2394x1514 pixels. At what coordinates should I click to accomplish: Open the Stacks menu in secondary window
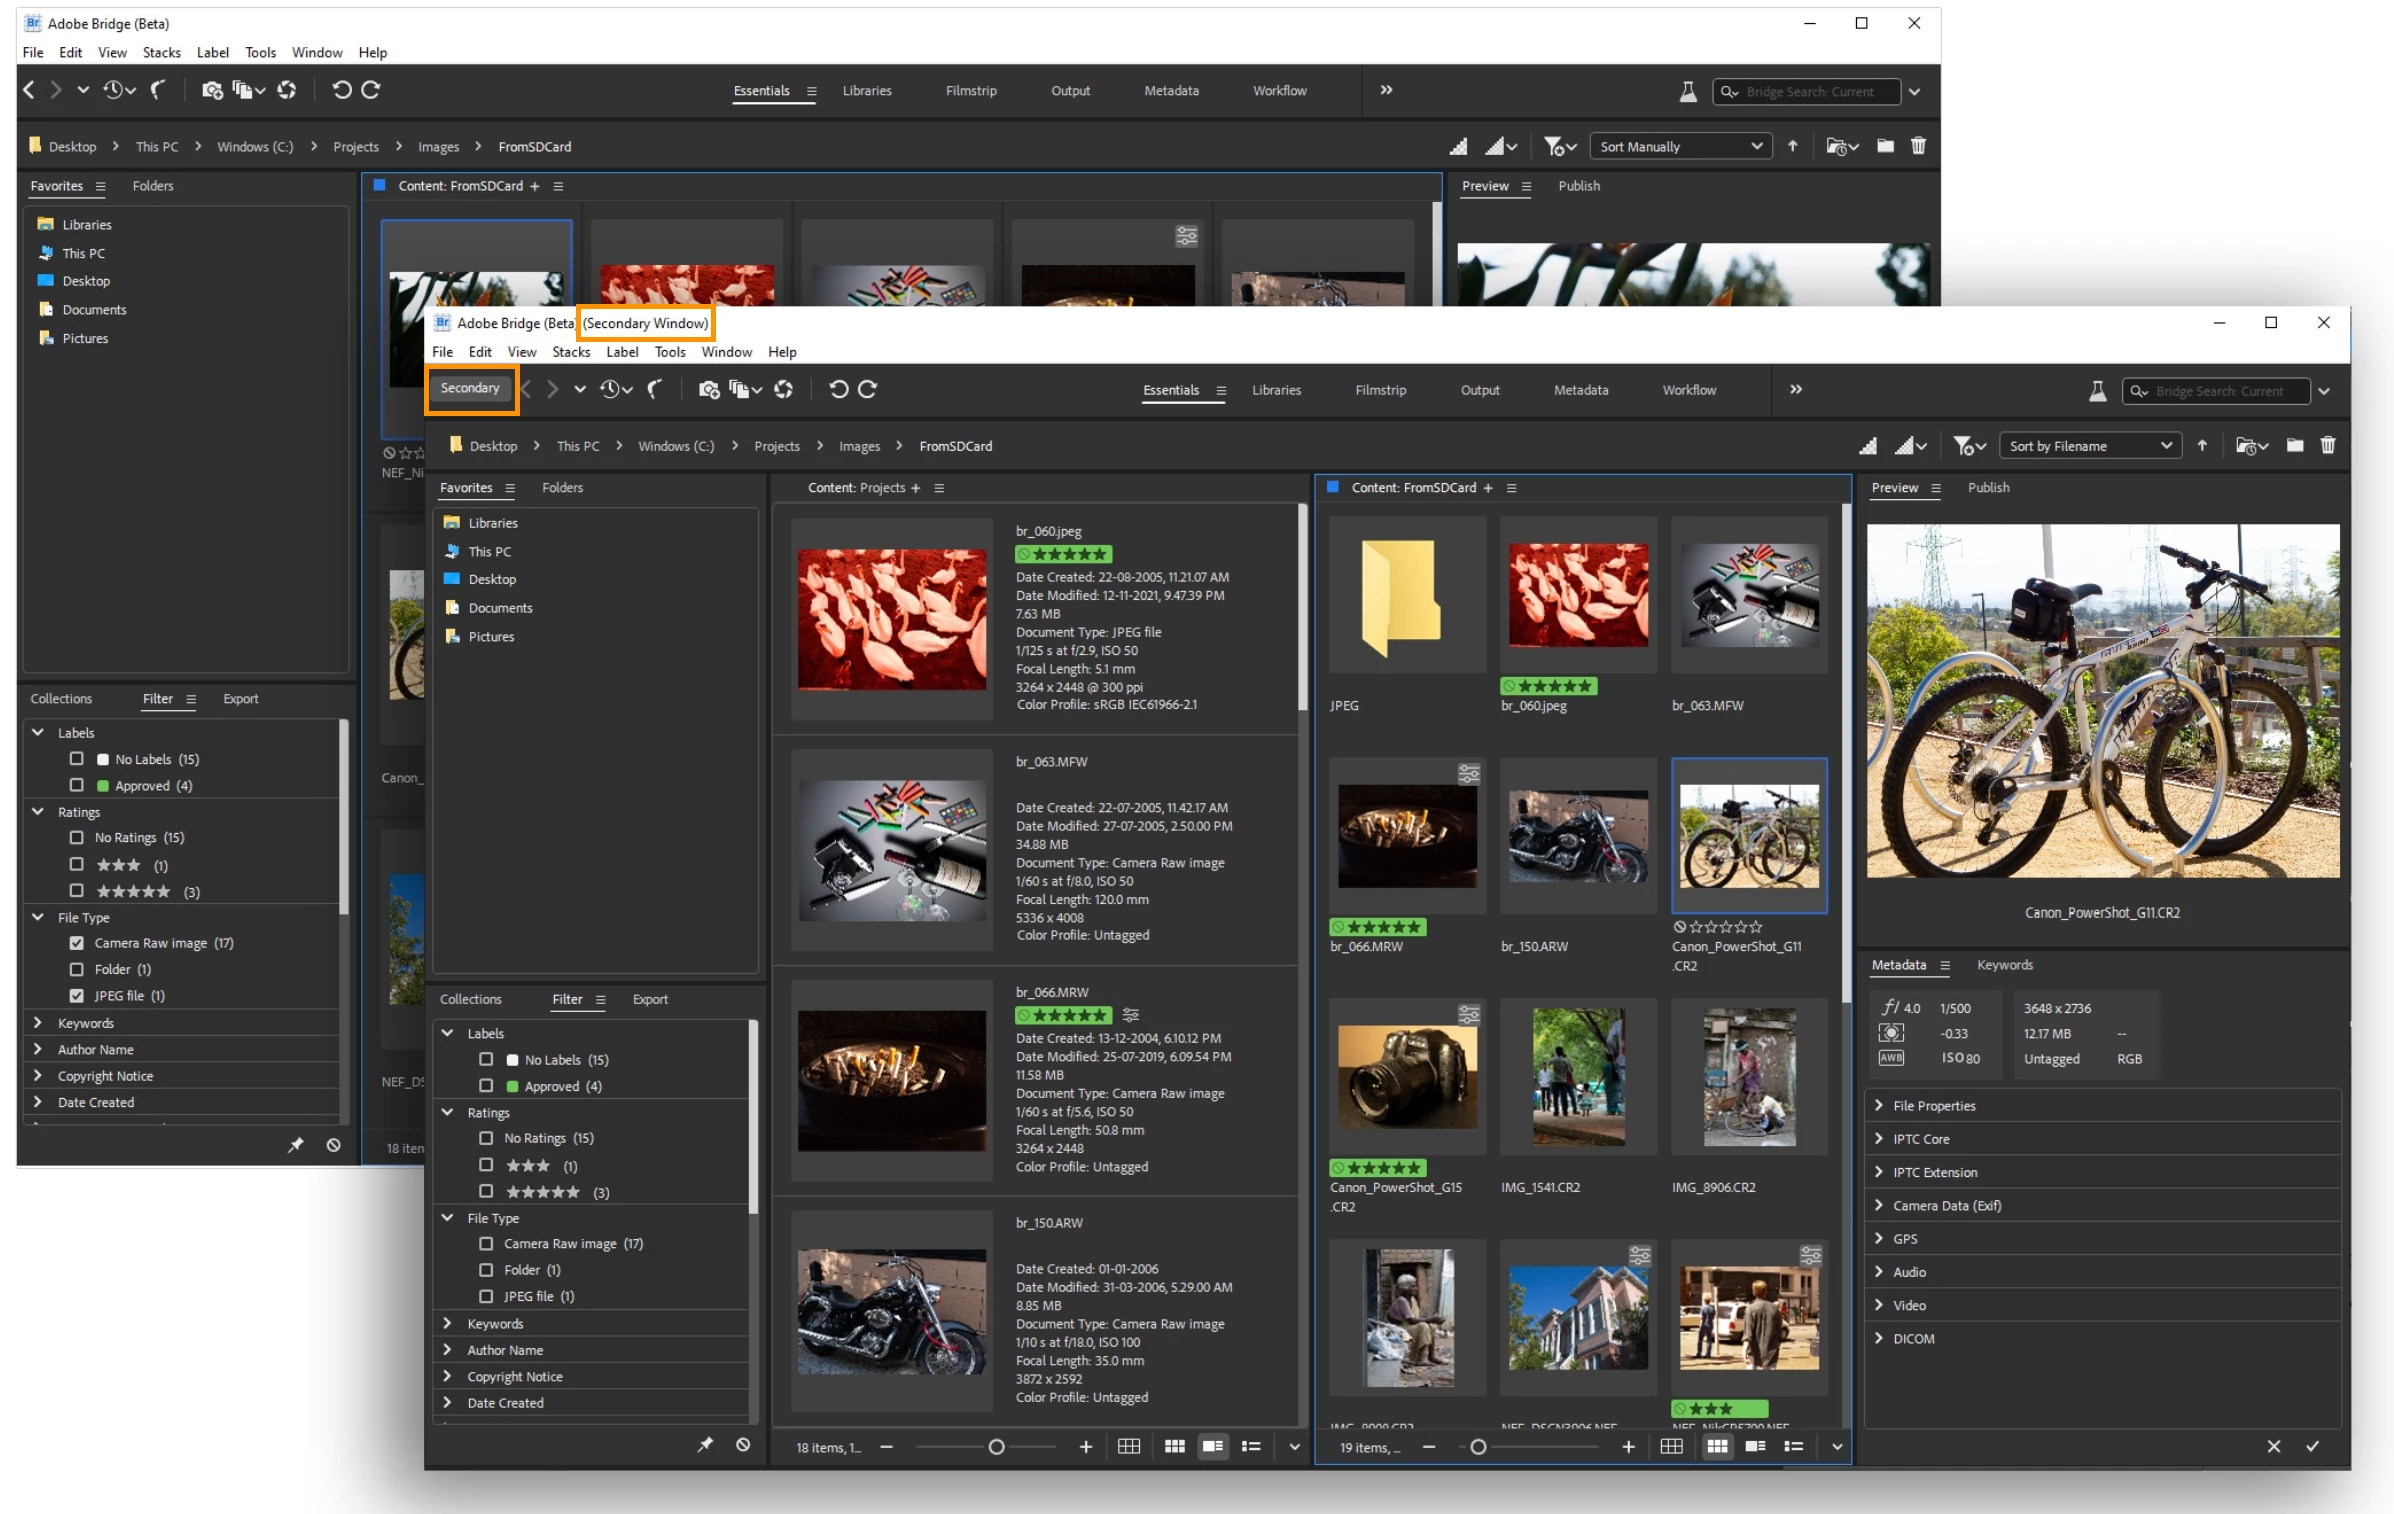570,352
